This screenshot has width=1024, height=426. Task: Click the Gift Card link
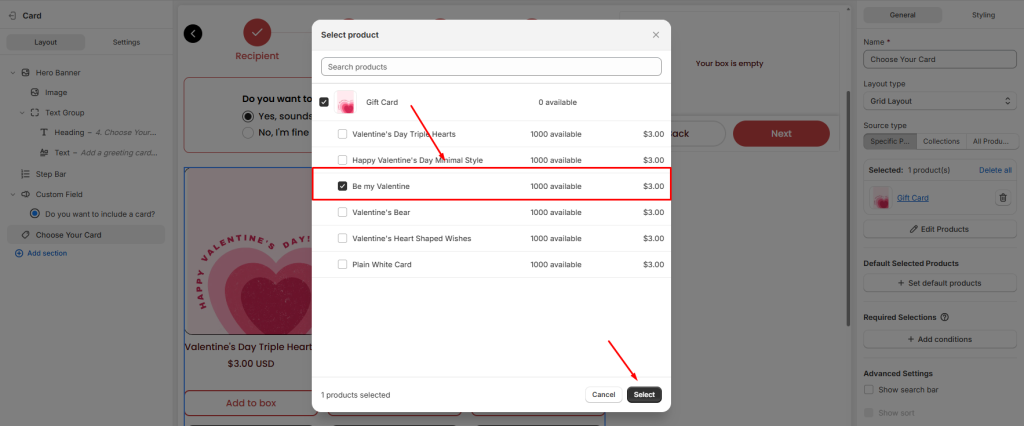tap(912, 198)
